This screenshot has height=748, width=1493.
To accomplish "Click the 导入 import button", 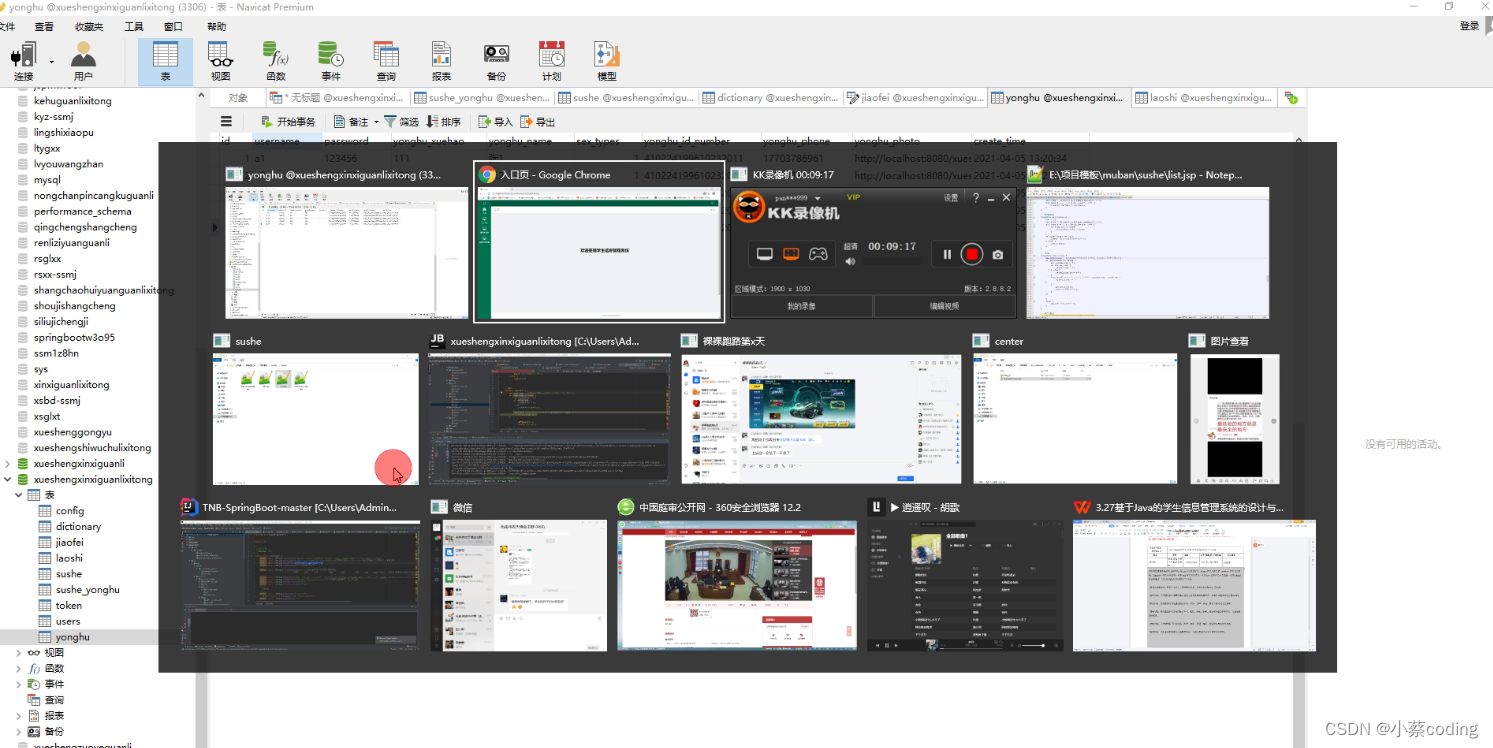I will [495, 122].
